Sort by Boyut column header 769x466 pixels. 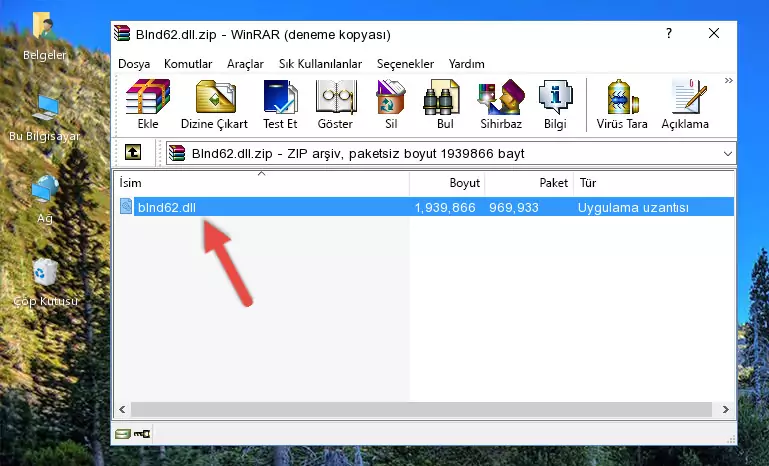tap(447, 182)
